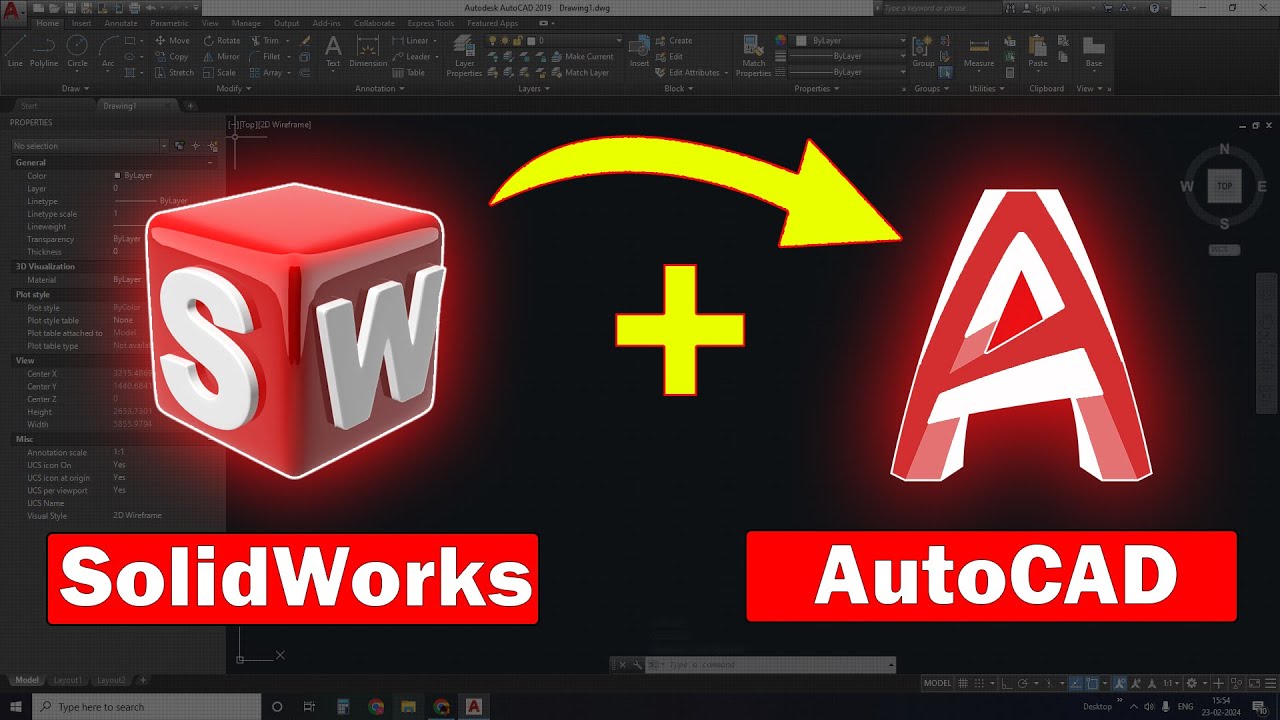Image resolution: width=1280 pixels, height=720 pixels.
Task: Expand the Modify panel
Action: (x=233, y=89)
